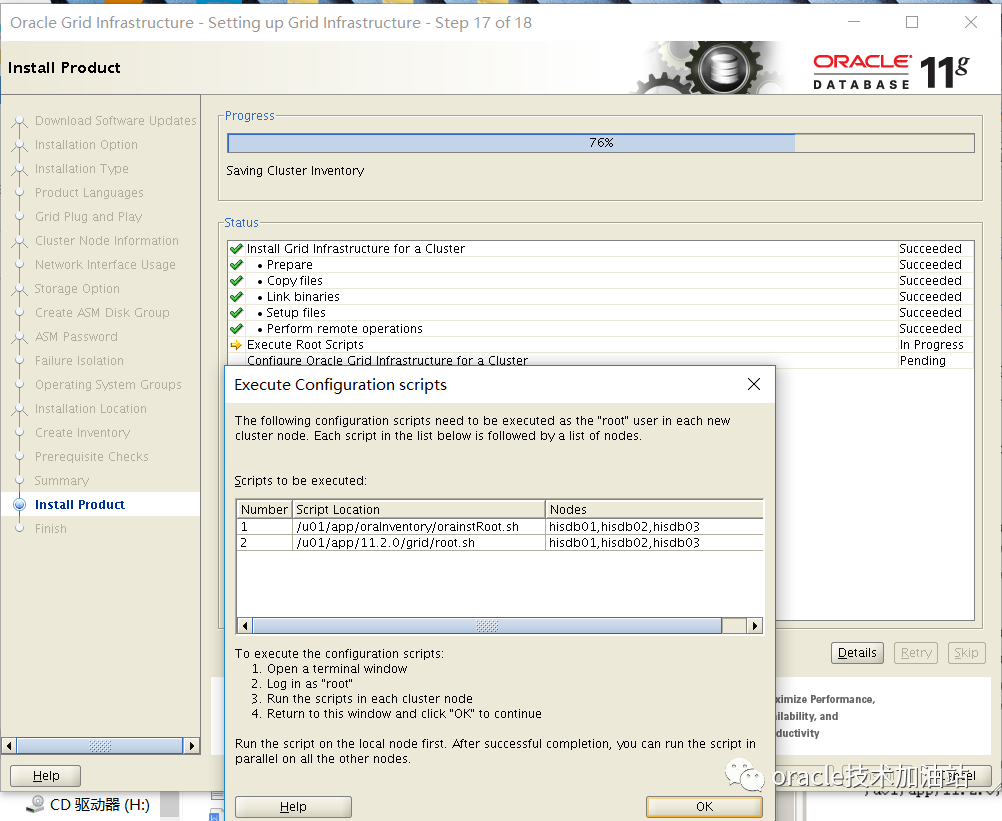Image resolution: width=1002 pixels, height=821 pixels.
Task: Click the Skip button
Action: click(x=966, y=652)
